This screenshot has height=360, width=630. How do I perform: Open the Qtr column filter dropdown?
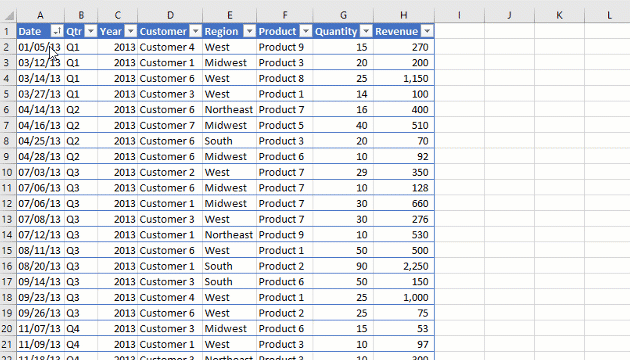coord(91,31)
